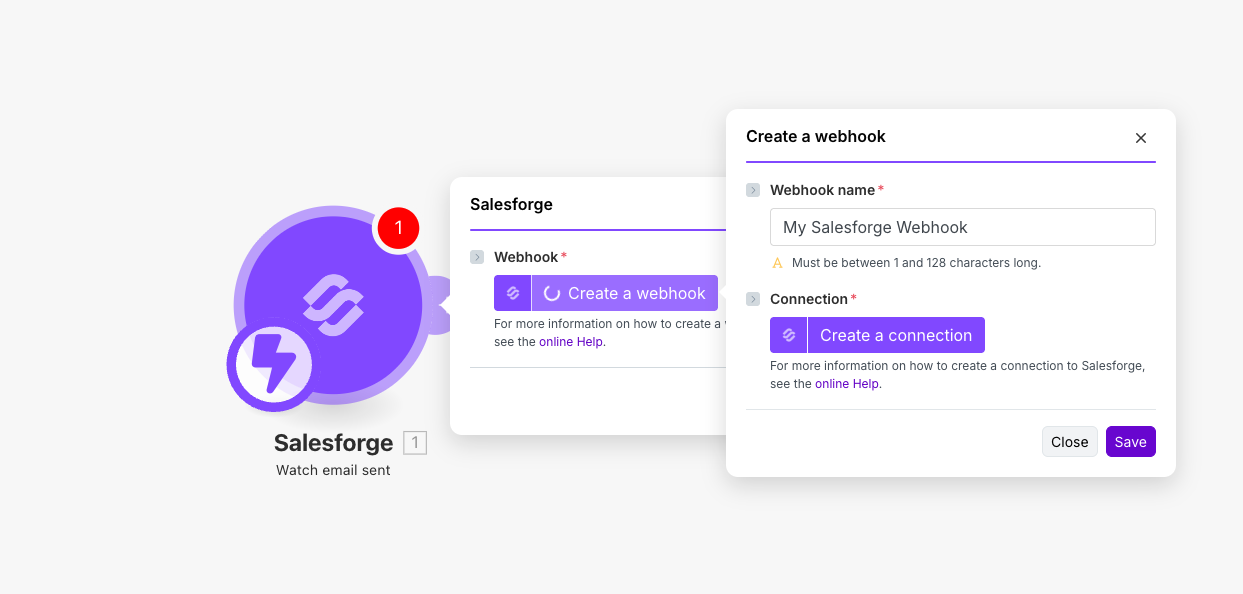Open online Help link under Connection
This screenshot has height=594, width=1243.
(x=848, y=383)
